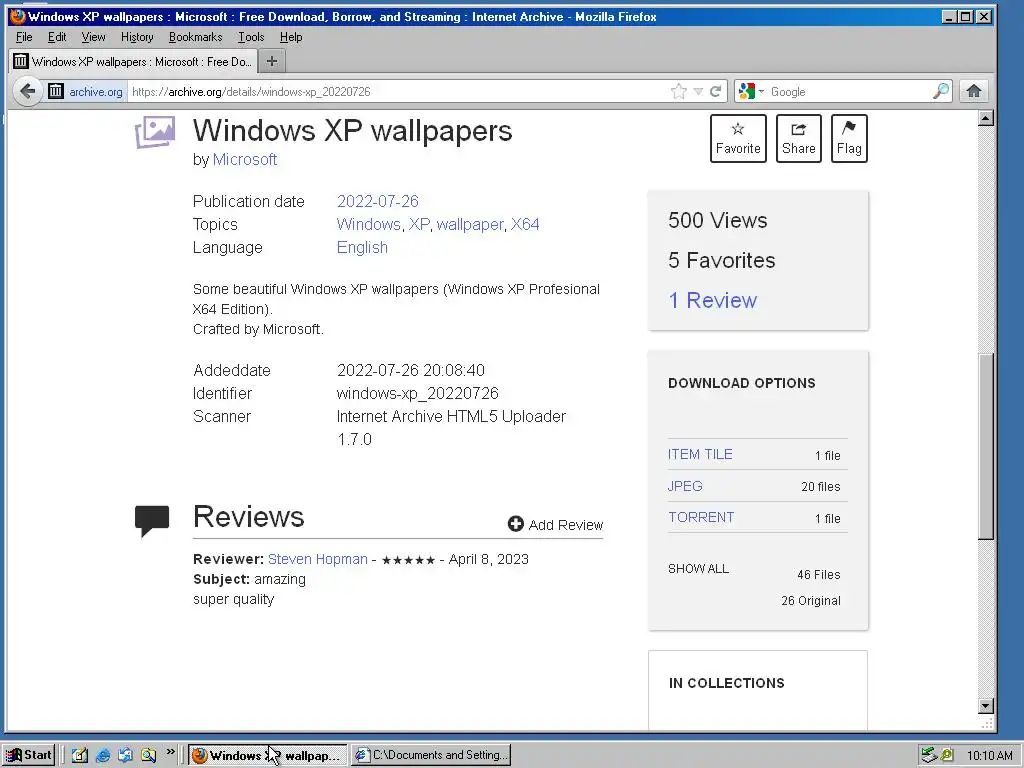Click SHOW ALL download files
Screen dimensions: 1024x768
tap(698, 569)
